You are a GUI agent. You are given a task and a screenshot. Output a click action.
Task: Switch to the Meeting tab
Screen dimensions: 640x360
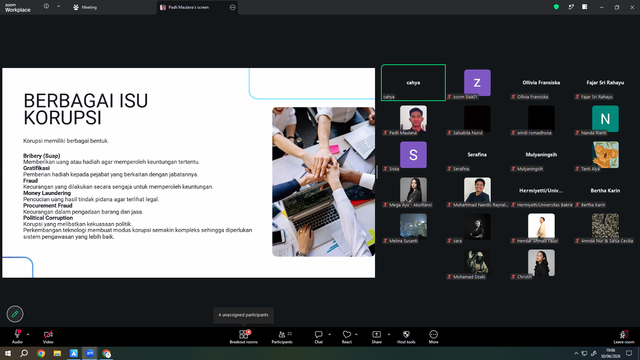point(85,7)
